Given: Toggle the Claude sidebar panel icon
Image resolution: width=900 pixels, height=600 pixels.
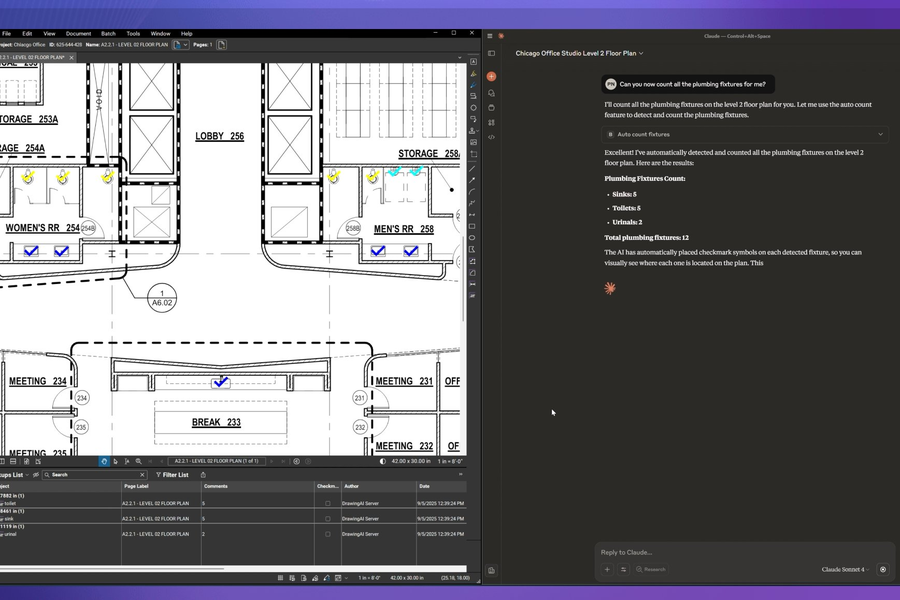Looking at the screenshot, I should (x=491, y=53).
